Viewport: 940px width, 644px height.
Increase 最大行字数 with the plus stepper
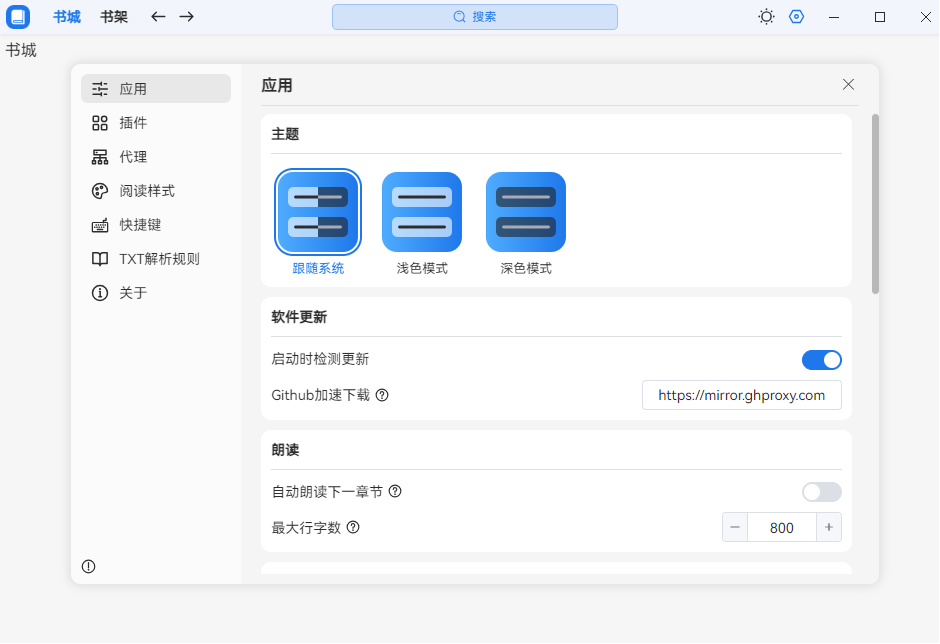coord(829,527)
